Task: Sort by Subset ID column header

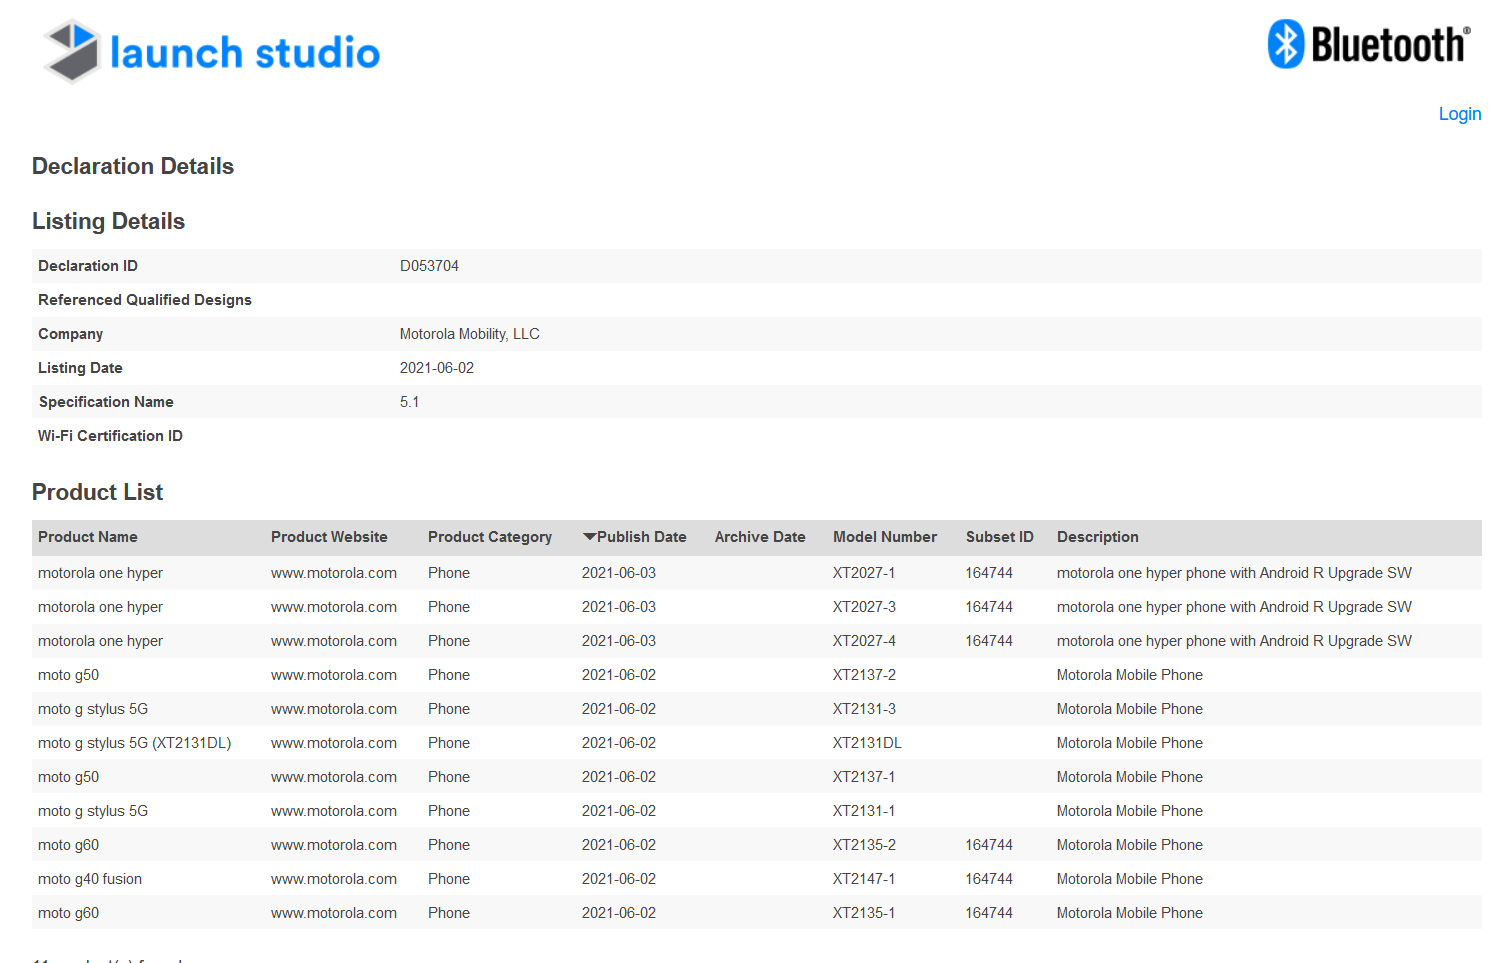Action: tap(1000, 537)
